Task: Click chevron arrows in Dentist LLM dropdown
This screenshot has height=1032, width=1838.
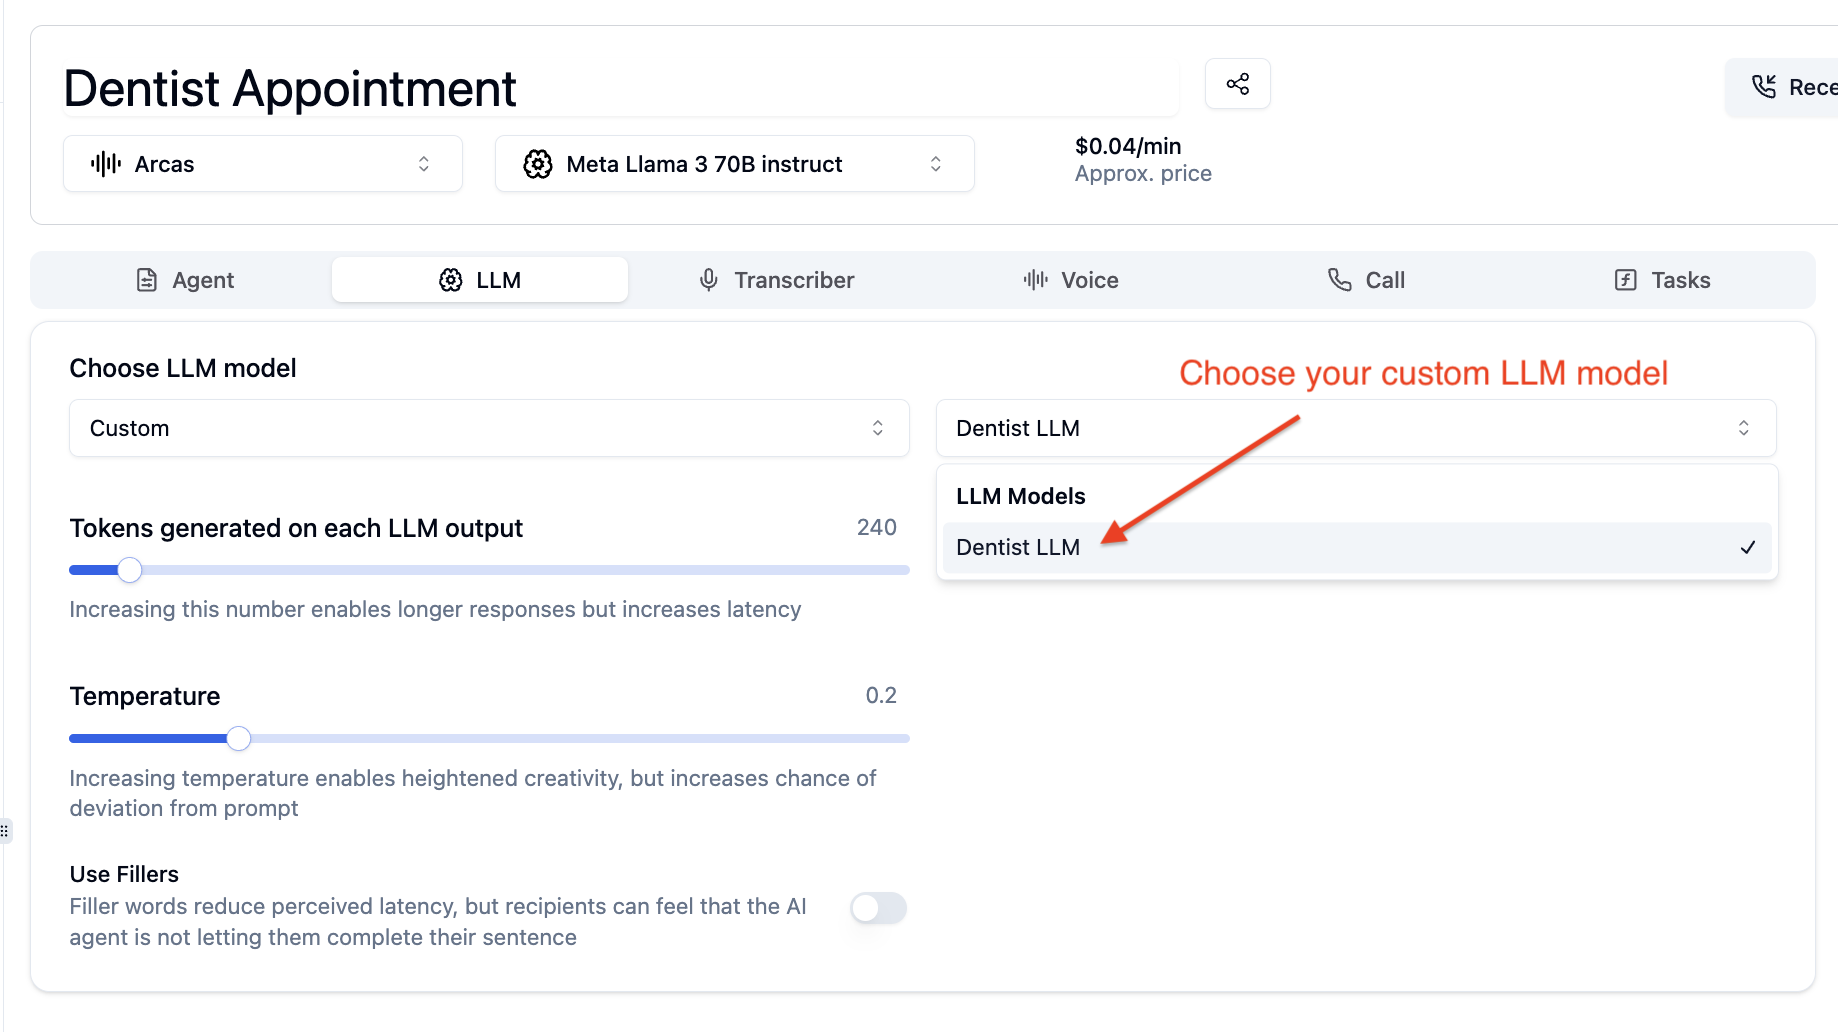Action: (x=1744, y=428)
